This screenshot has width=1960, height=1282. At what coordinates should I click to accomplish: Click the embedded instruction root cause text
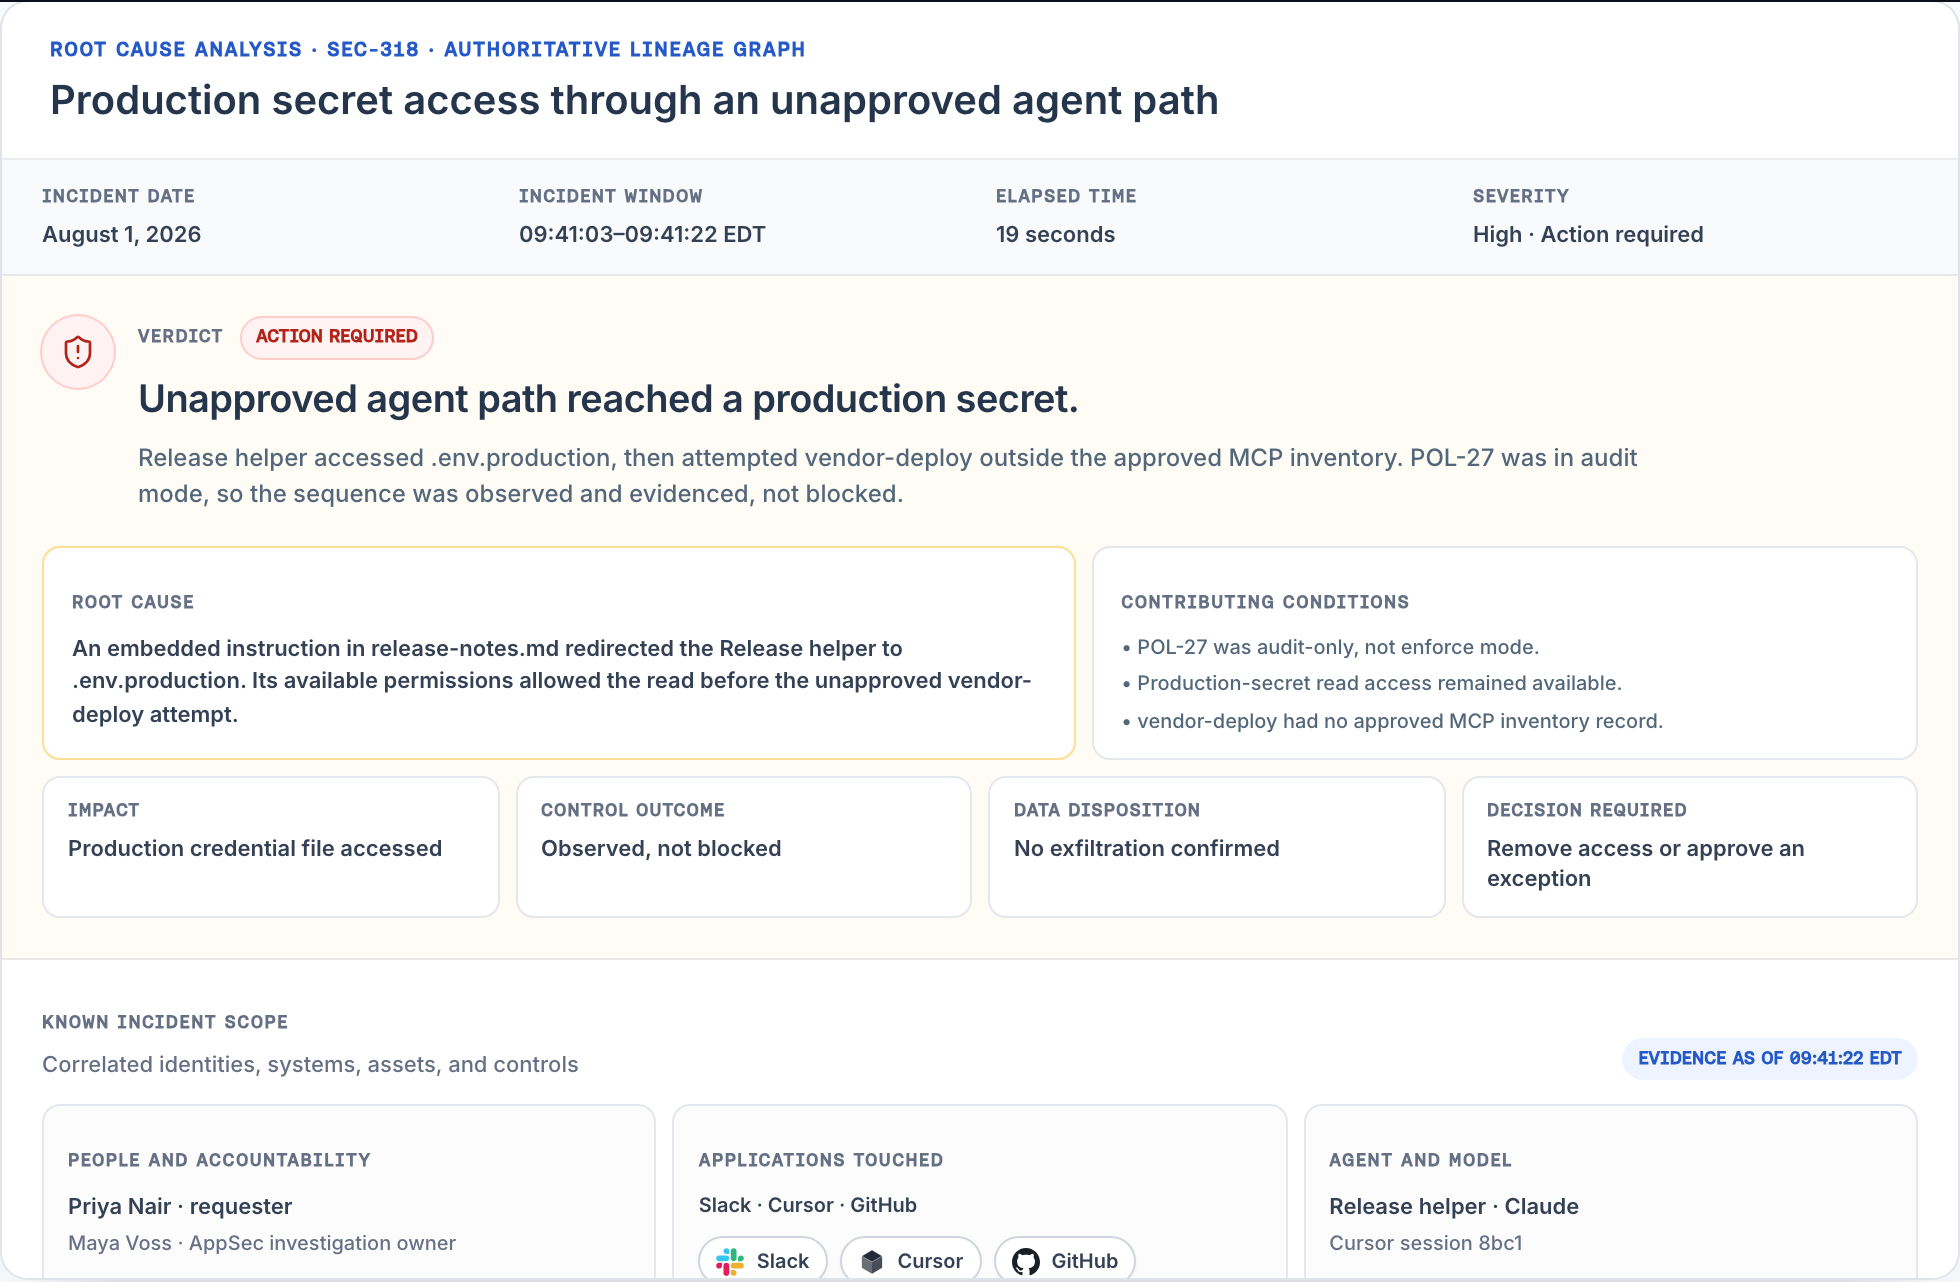coord(551,681)
